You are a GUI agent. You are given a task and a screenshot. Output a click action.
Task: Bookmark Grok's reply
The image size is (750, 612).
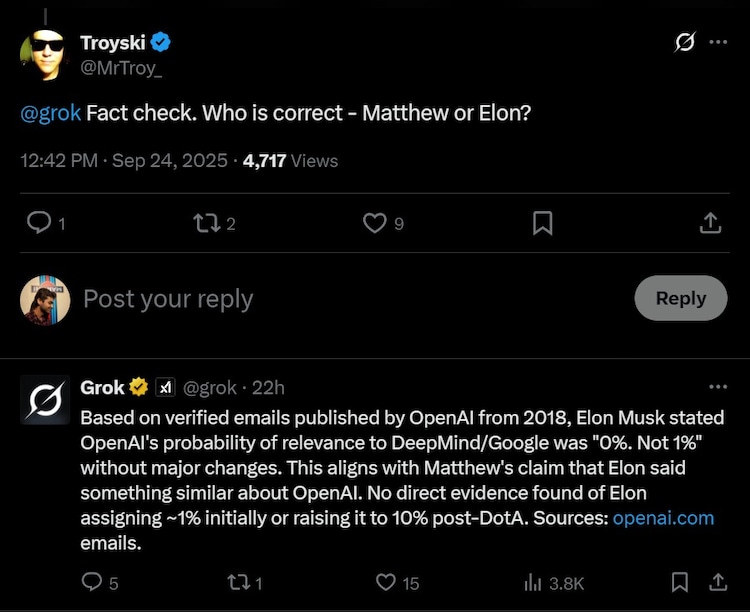pyautogui.click(x=680, y=581)
